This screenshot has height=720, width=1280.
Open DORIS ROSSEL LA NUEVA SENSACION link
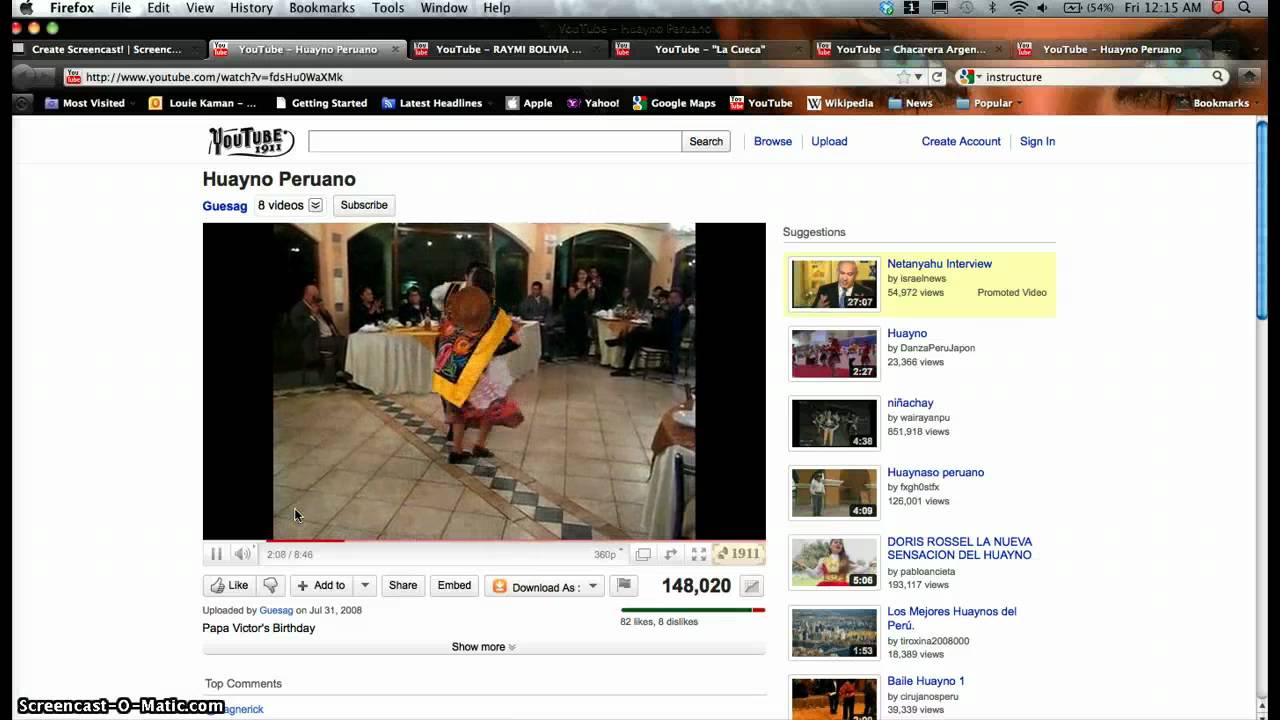960,548
